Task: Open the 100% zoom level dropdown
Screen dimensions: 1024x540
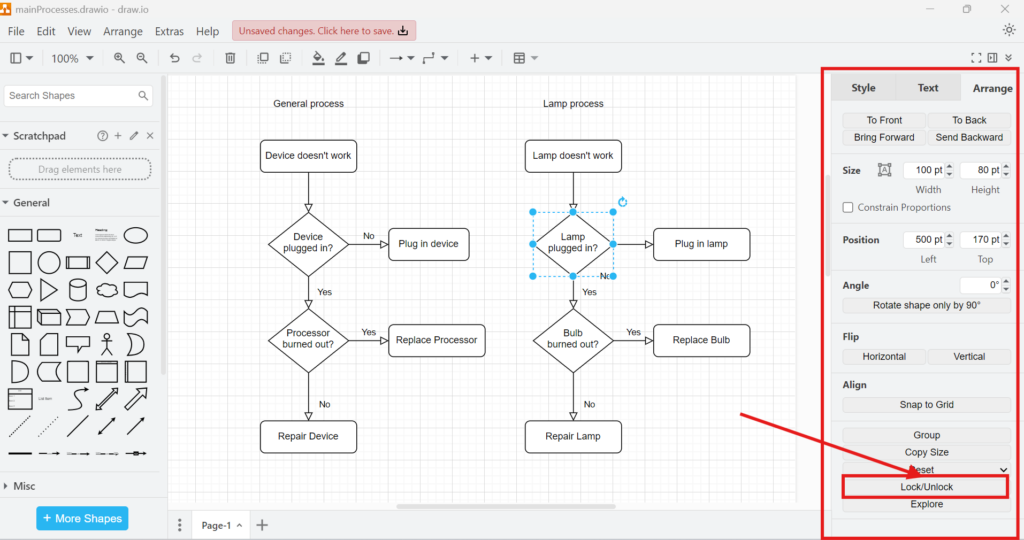Action: click(x=72, y=58)
